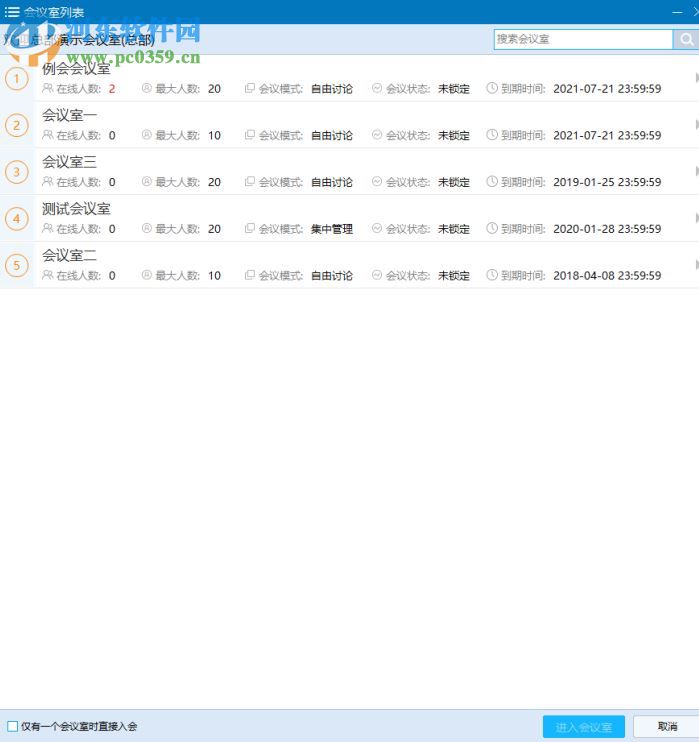Screen dimensions: 699x742
Task: Click the 会议室二 room name
Action: click(70, 256)
